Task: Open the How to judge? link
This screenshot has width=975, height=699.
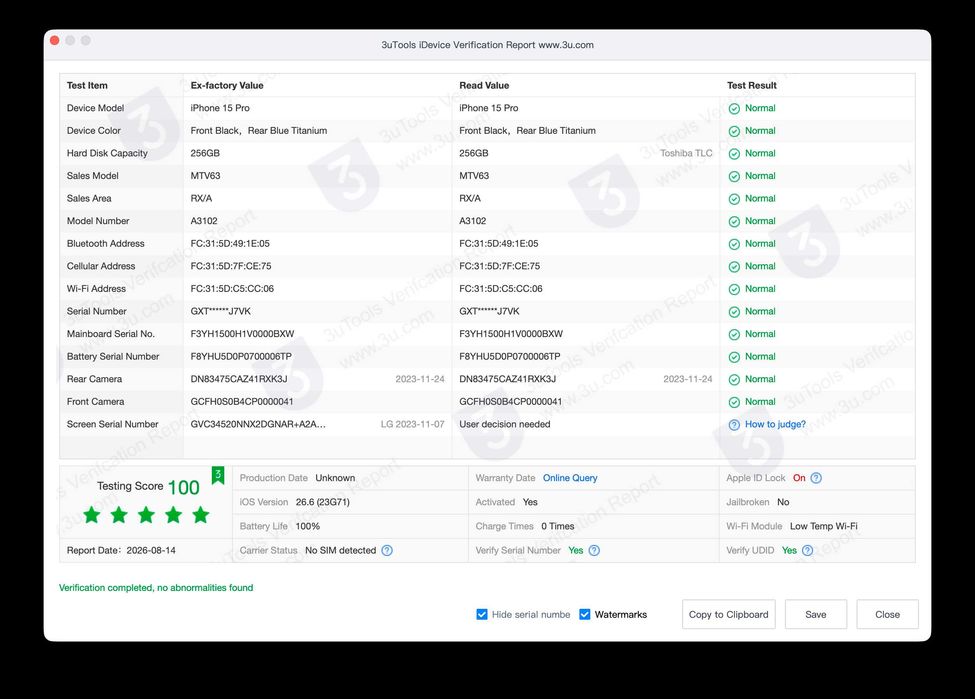Action: point(775,424)
